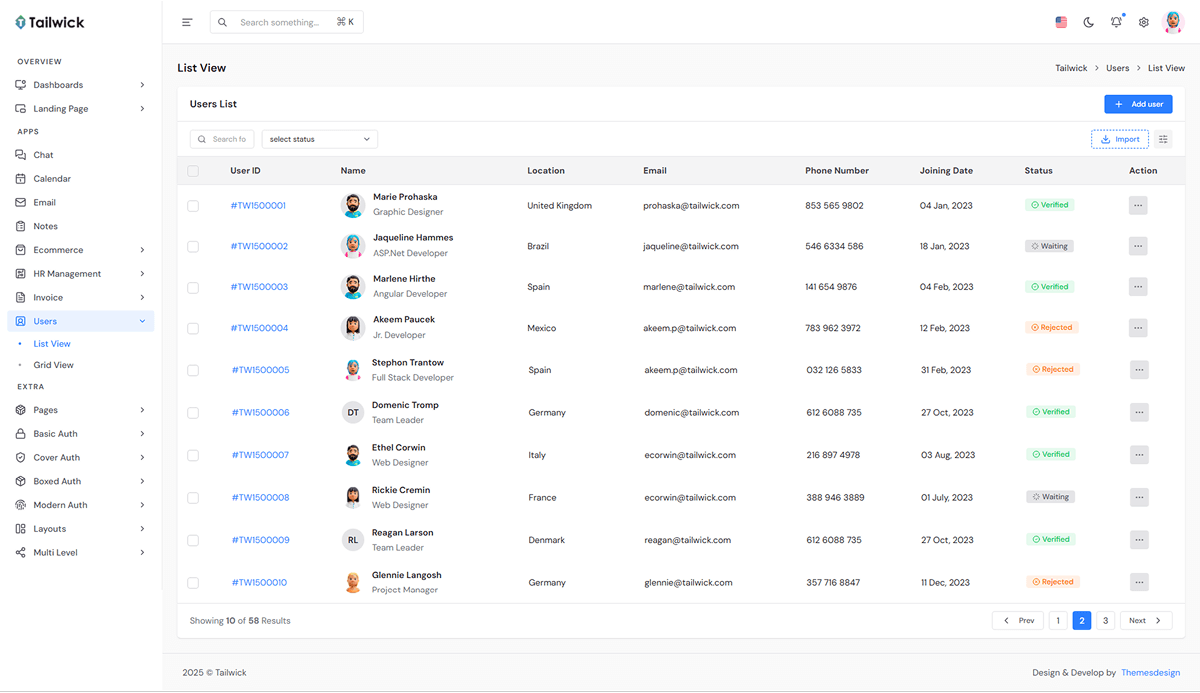Open user ID #TW1500006 link

coord(261,412)
